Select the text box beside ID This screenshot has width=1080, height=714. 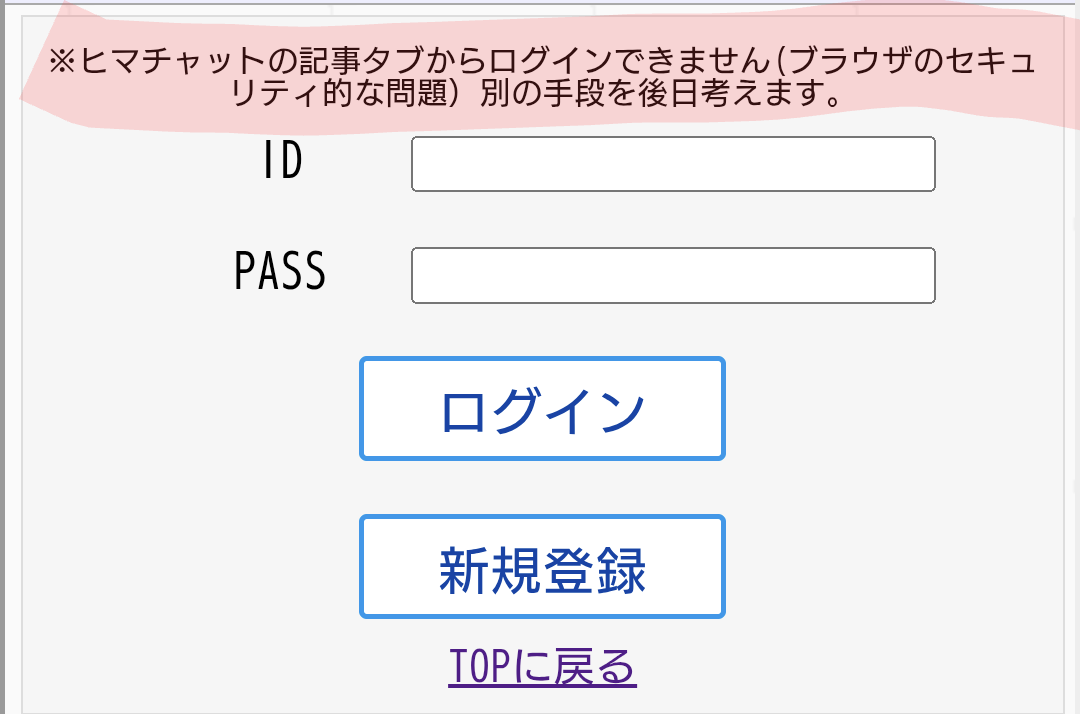click(x=673, y=164)
